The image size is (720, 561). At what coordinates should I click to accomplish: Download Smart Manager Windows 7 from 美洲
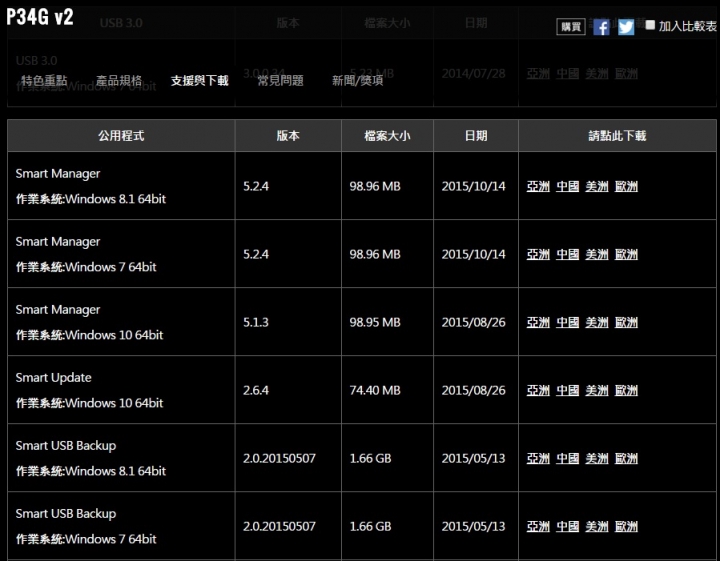pyautogui.click(x=596, y=254)
